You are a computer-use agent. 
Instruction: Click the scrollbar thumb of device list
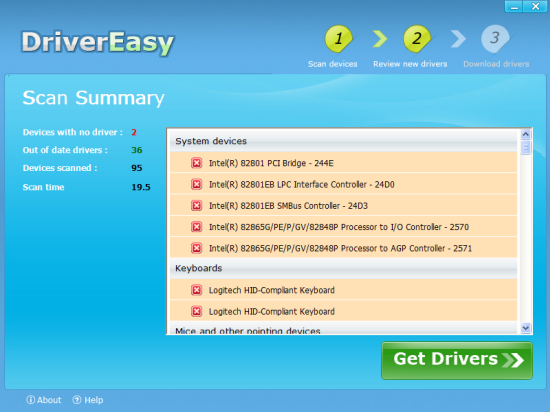(525, 147)
